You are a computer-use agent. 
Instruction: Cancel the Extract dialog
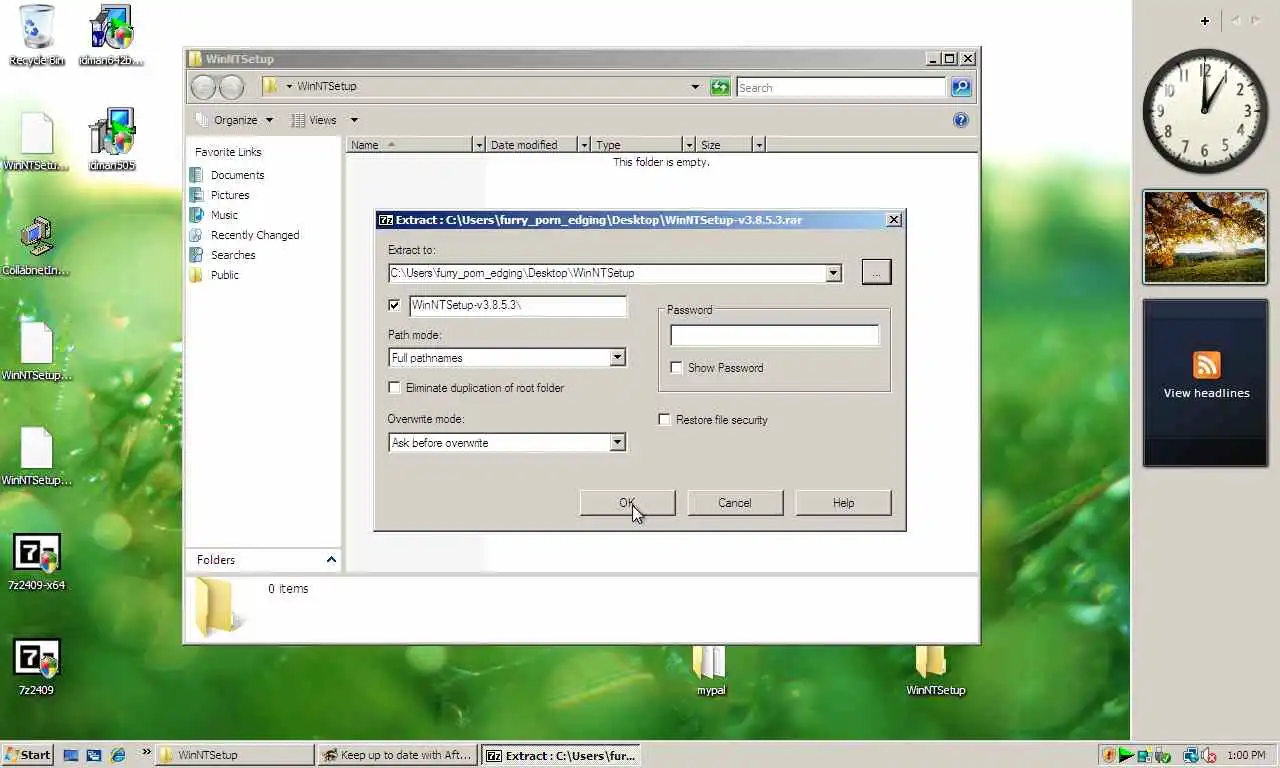(x=735, y=503)
